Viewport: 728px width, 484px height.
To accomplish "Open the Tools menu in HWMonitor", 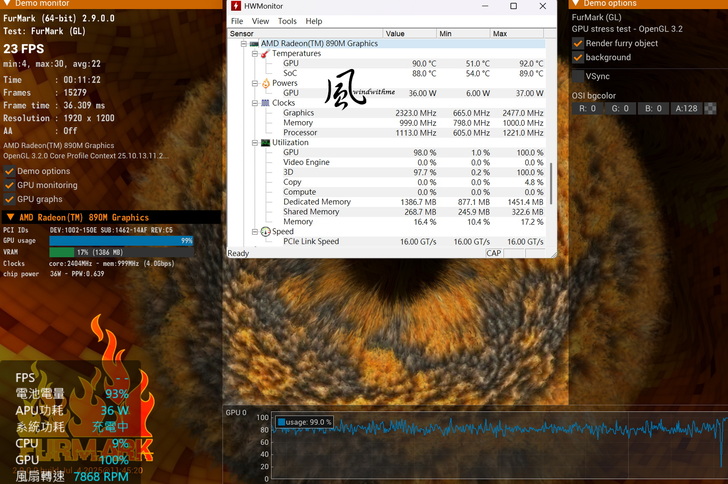I will tap(287, 21).
